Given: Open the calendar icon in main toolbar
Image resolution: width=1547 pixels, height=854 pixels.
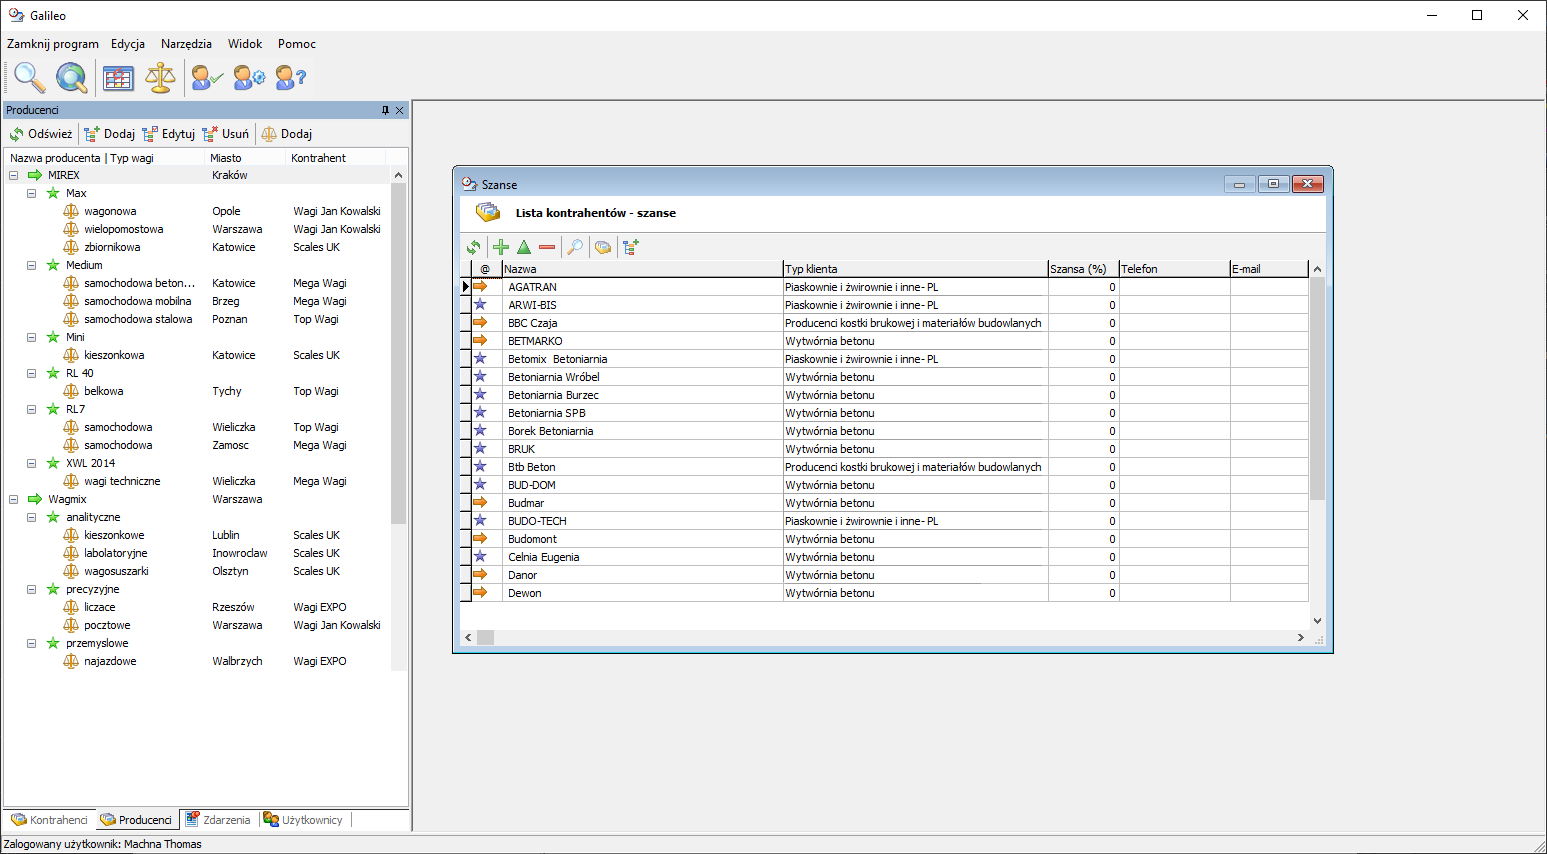Looking at the screenshot, I should (118, 77).
